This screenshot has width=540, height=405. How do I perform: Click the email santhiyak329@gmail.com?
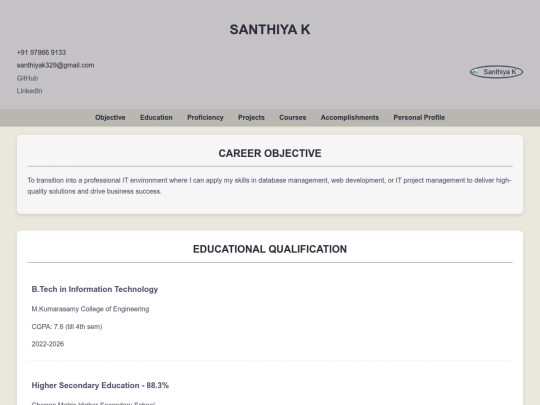coord(55,65)
